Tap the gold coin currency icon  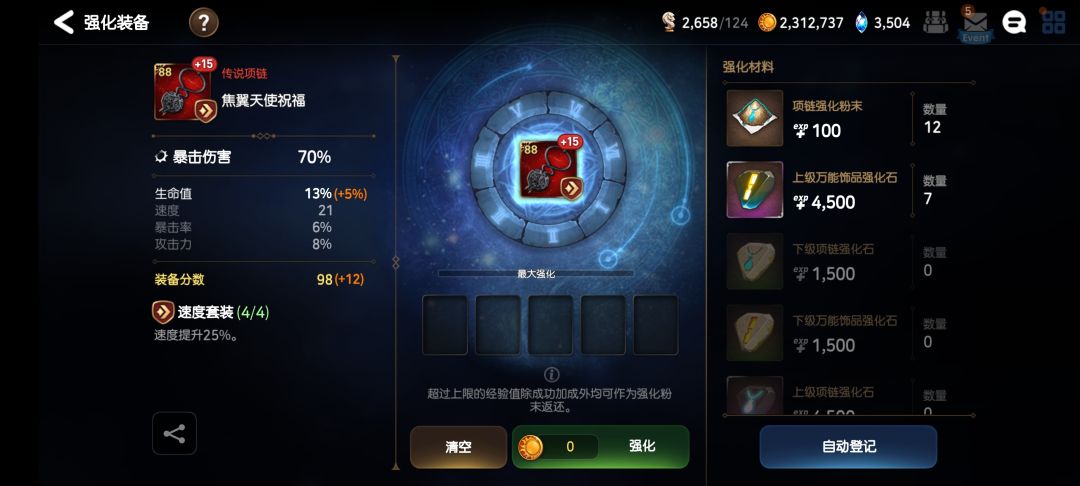[x=767, y=23]
